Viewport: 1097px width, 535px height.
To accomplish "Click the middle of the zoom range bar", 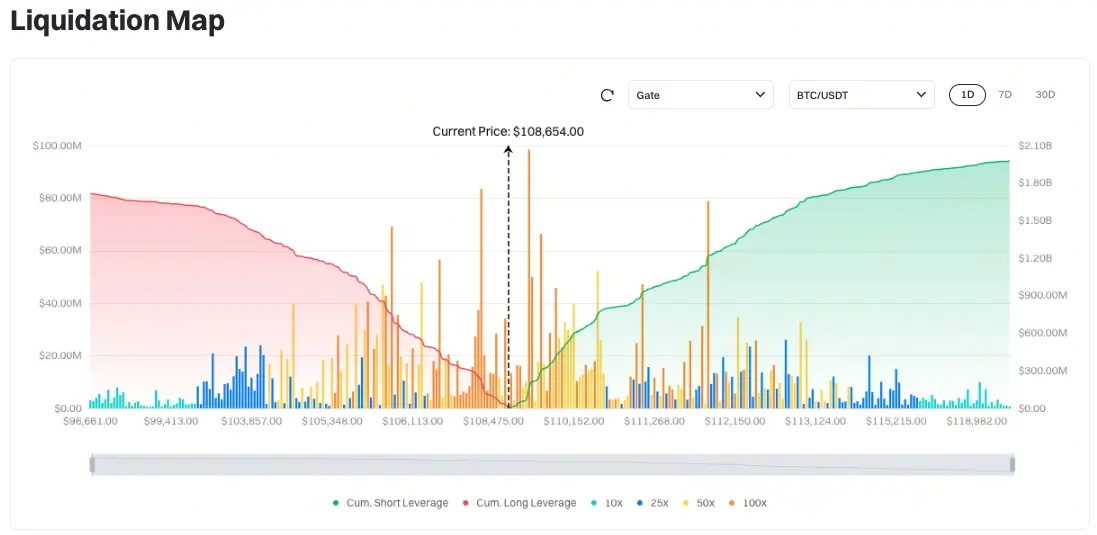I will [x=552, y=464].
